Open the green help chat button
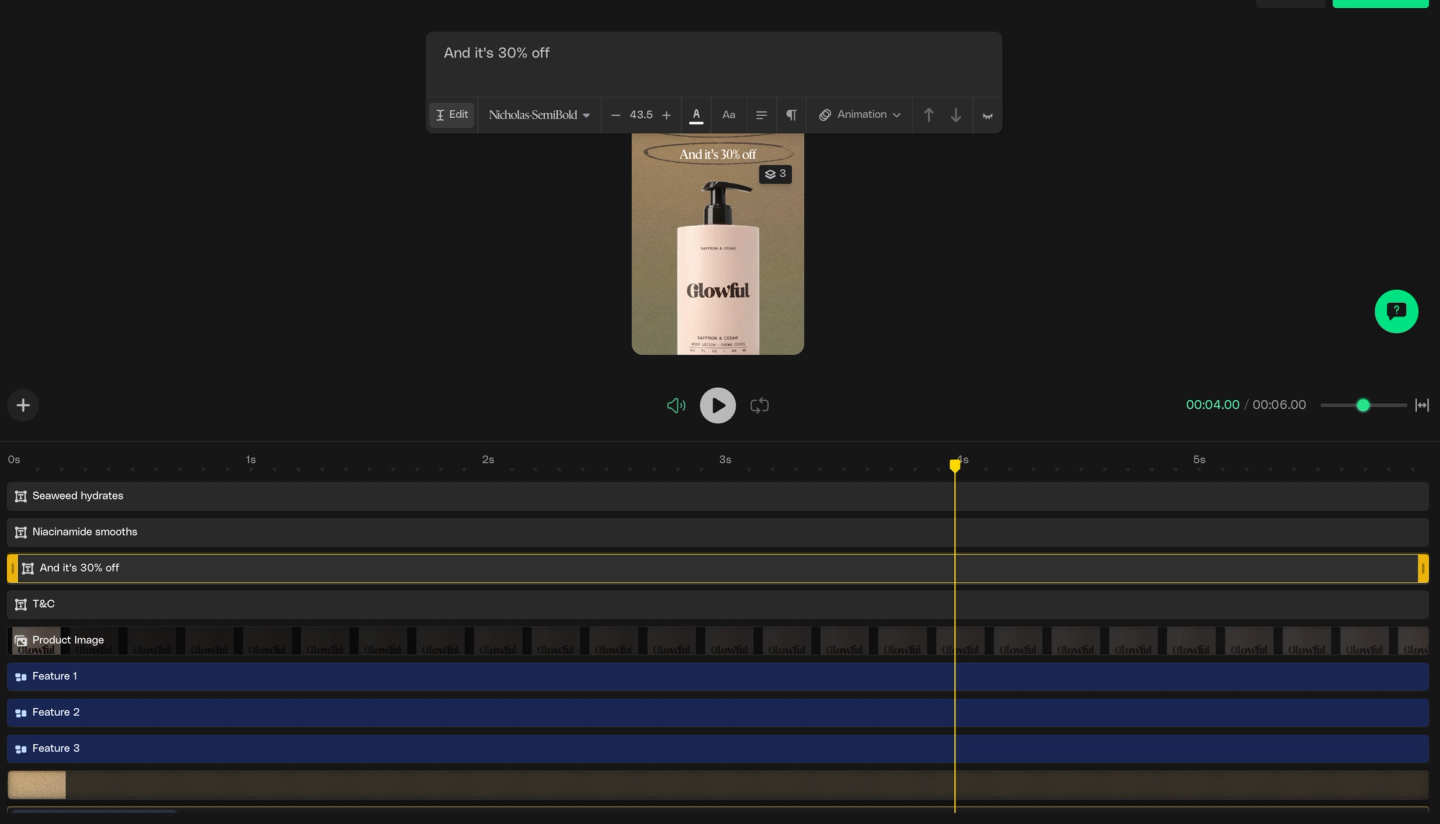 coord(1396,311)
